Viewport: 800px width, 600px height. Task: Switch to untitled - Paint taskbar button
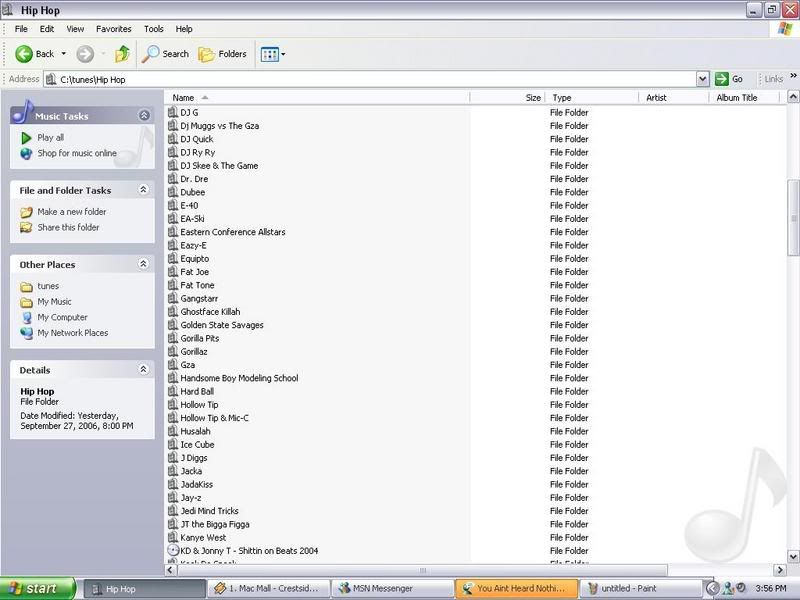[x=640, y=589]
